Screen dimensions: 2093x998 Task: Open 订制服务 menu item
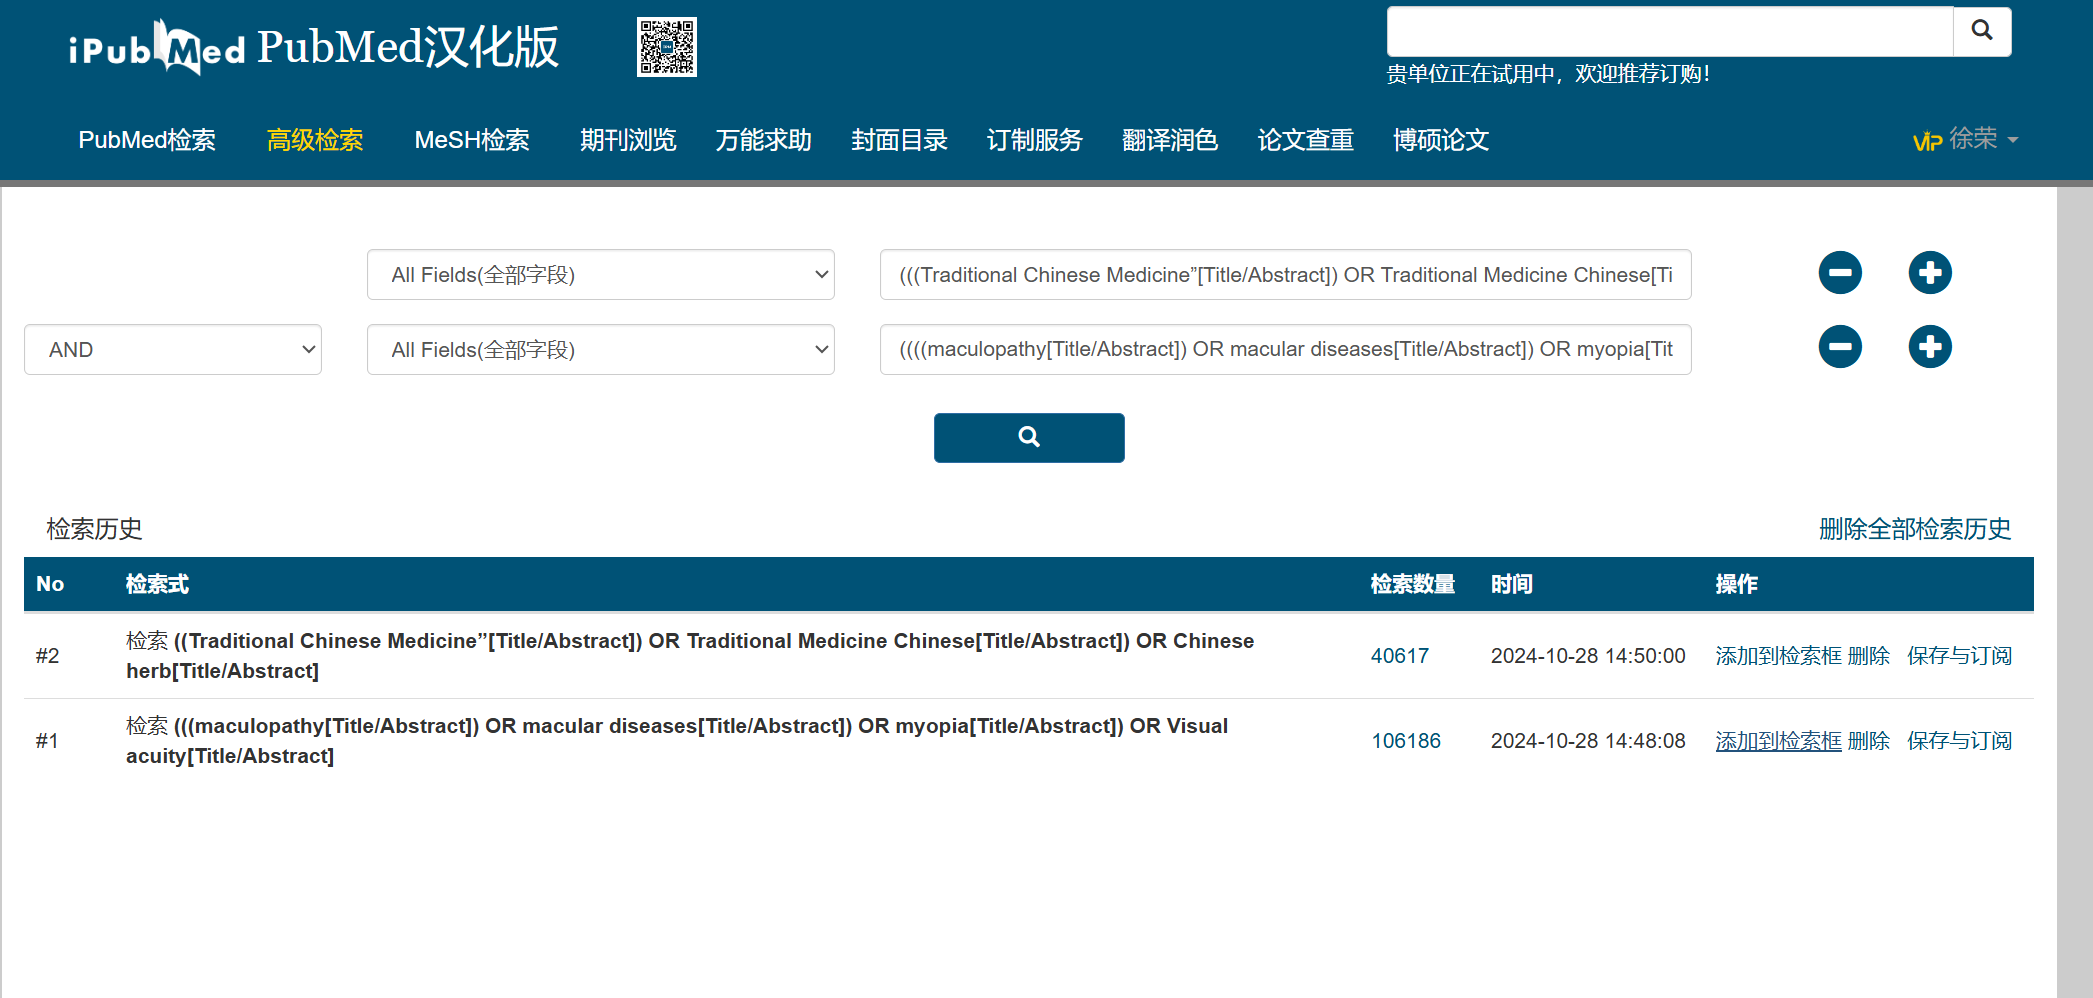(1035, 140)
